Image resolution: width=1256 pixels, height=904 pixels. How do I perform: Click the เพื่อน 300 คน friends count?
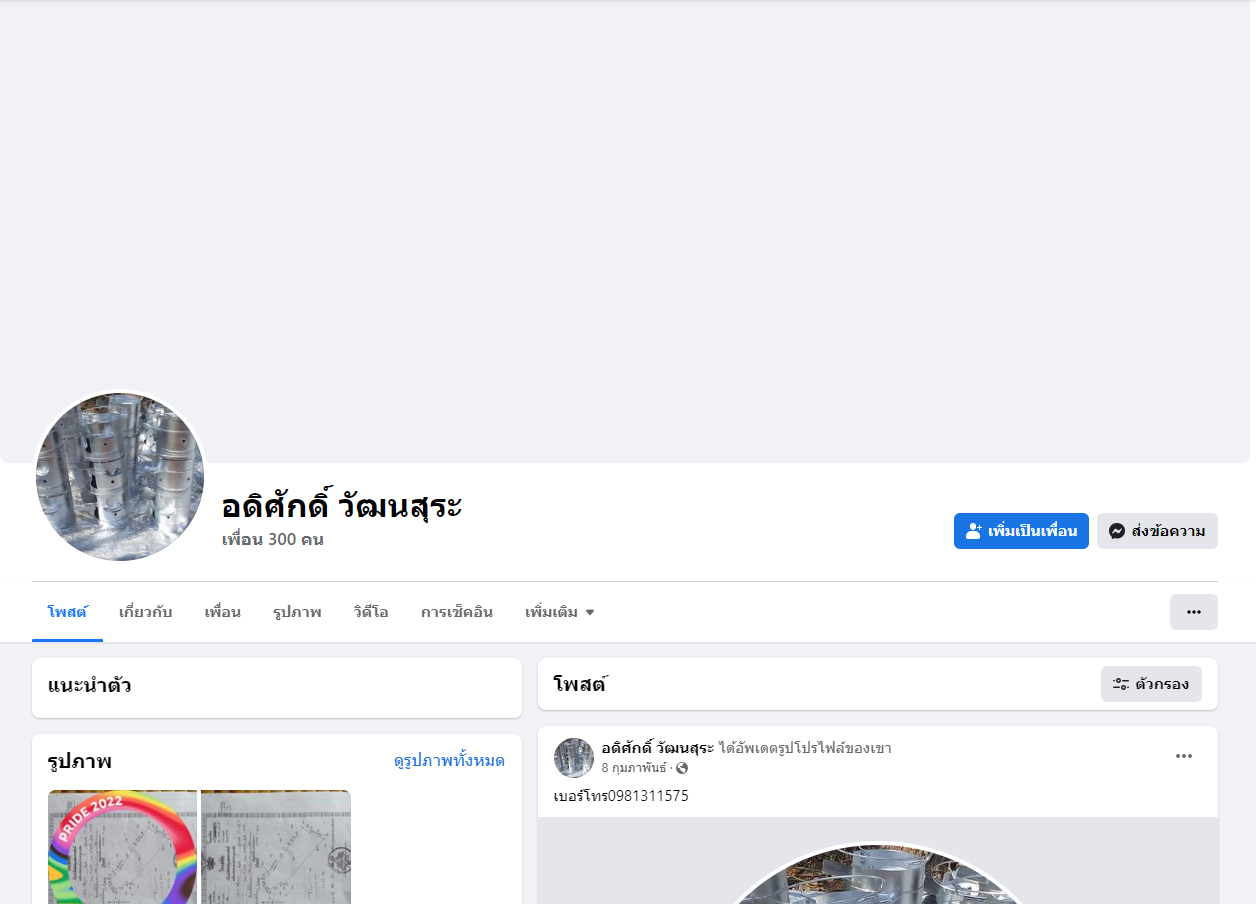273,540
